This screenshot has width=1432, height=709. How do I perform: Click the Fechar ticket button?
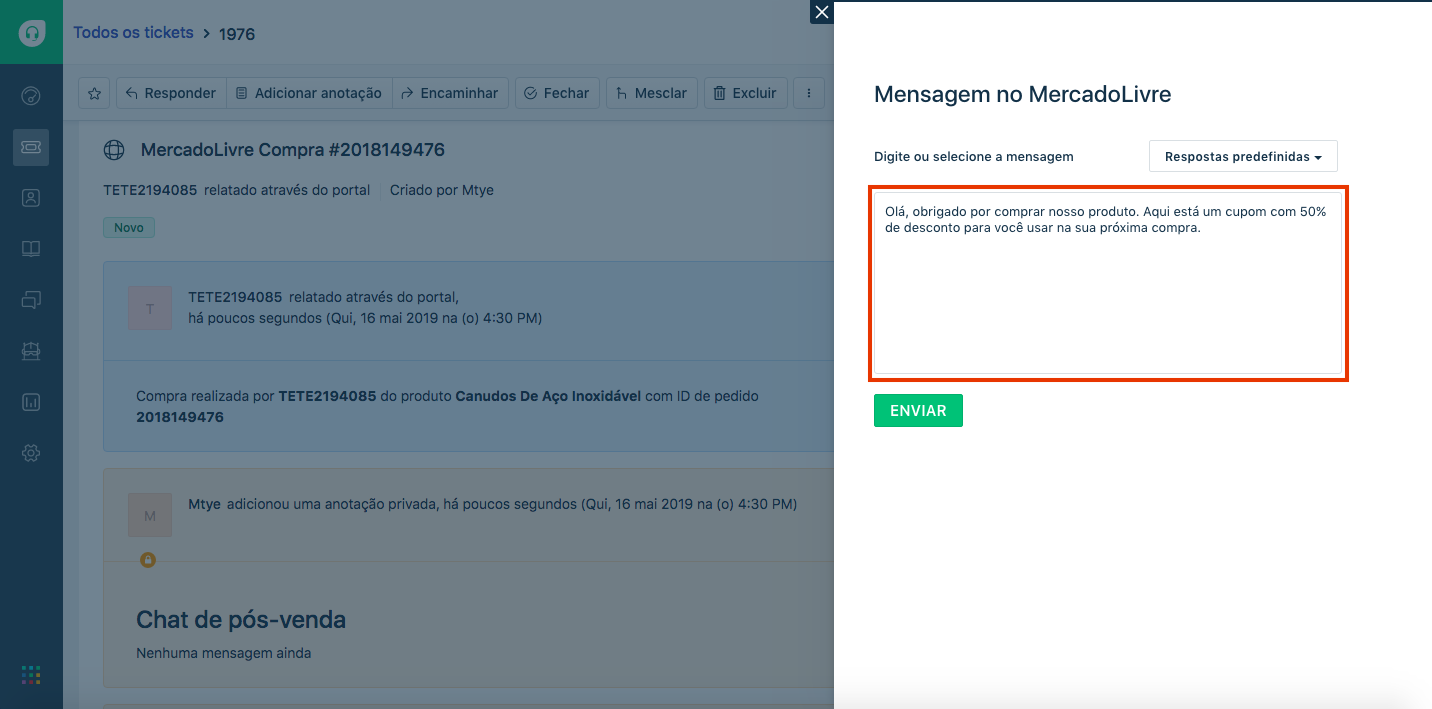click(x=557, y=93)
